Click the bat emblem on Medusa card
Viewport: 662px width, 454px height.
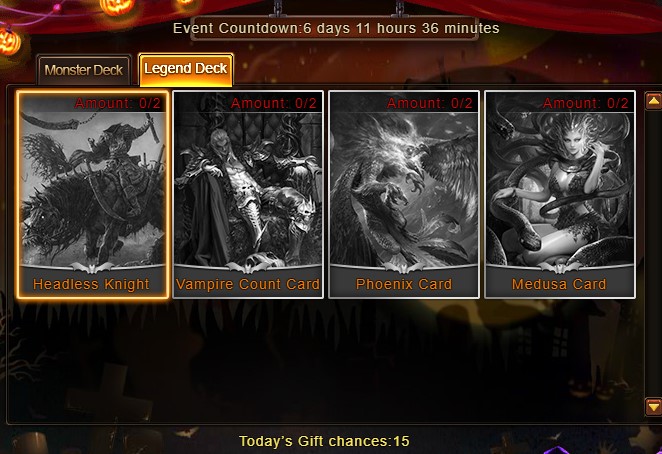point(560,267)
